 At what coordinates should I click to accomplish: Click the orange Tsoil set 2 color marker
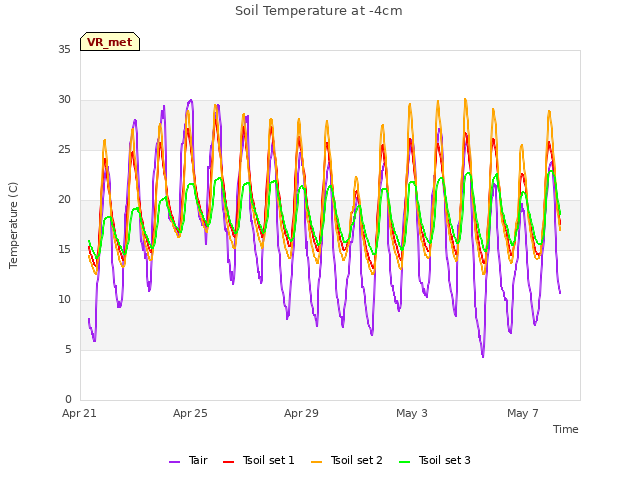tap(317, 462)
